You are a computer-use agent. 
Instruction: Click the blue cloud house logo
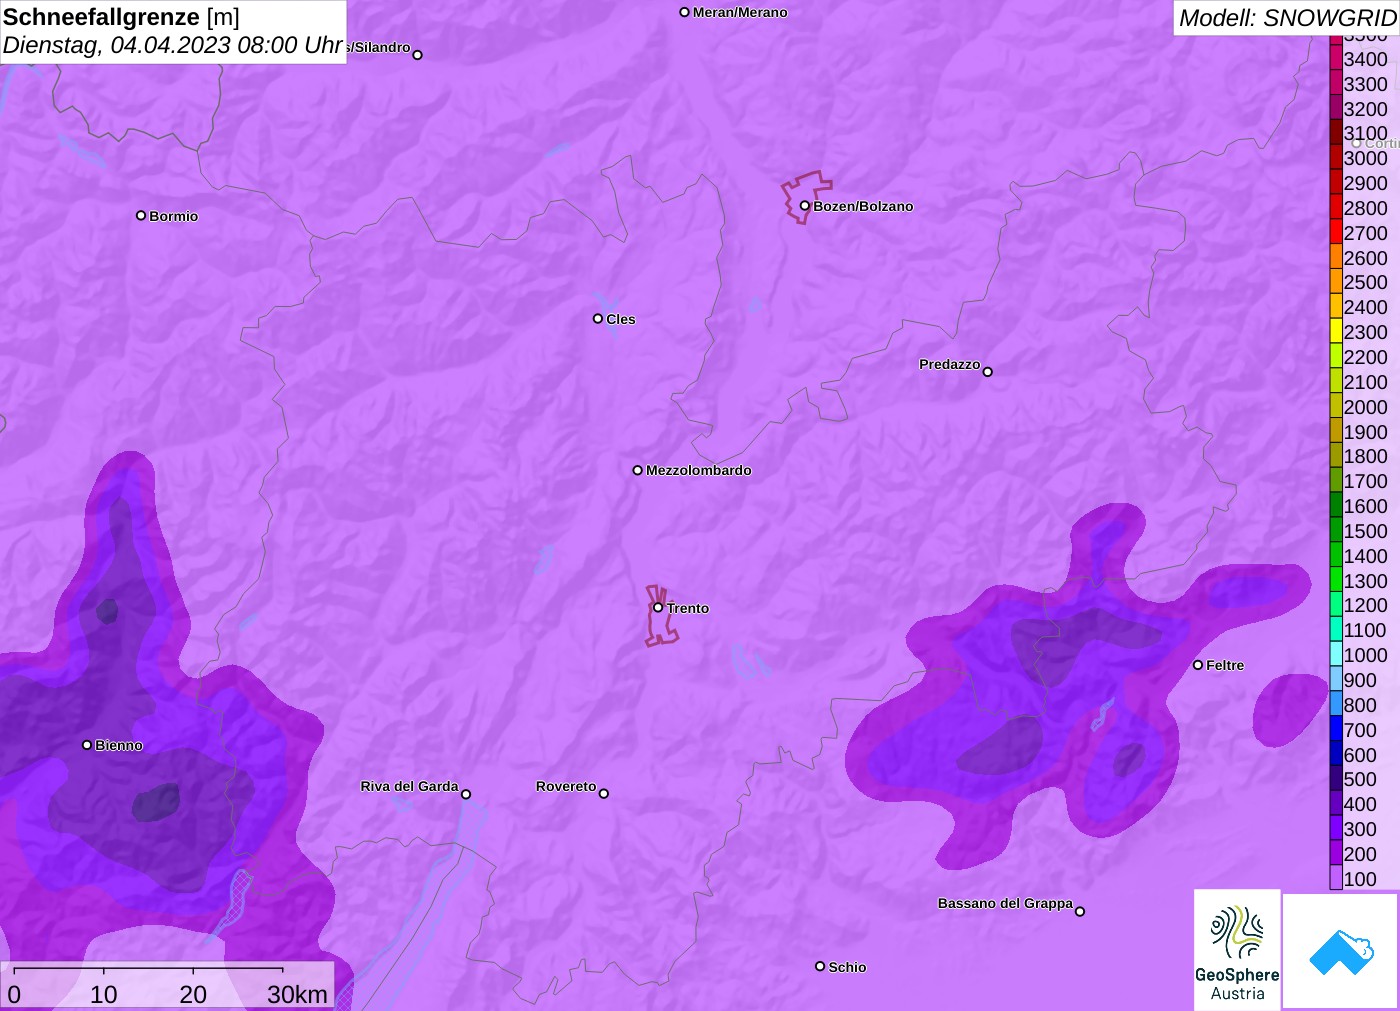1341,951
